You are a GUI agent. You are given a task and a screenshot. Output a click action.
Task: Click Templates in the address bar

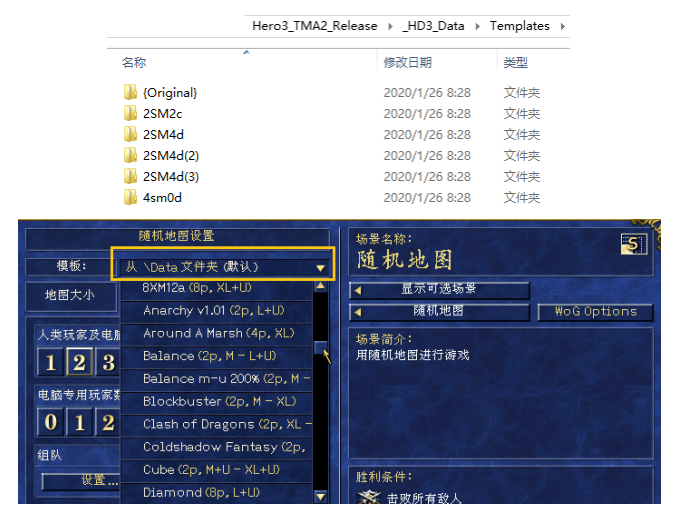519,26
